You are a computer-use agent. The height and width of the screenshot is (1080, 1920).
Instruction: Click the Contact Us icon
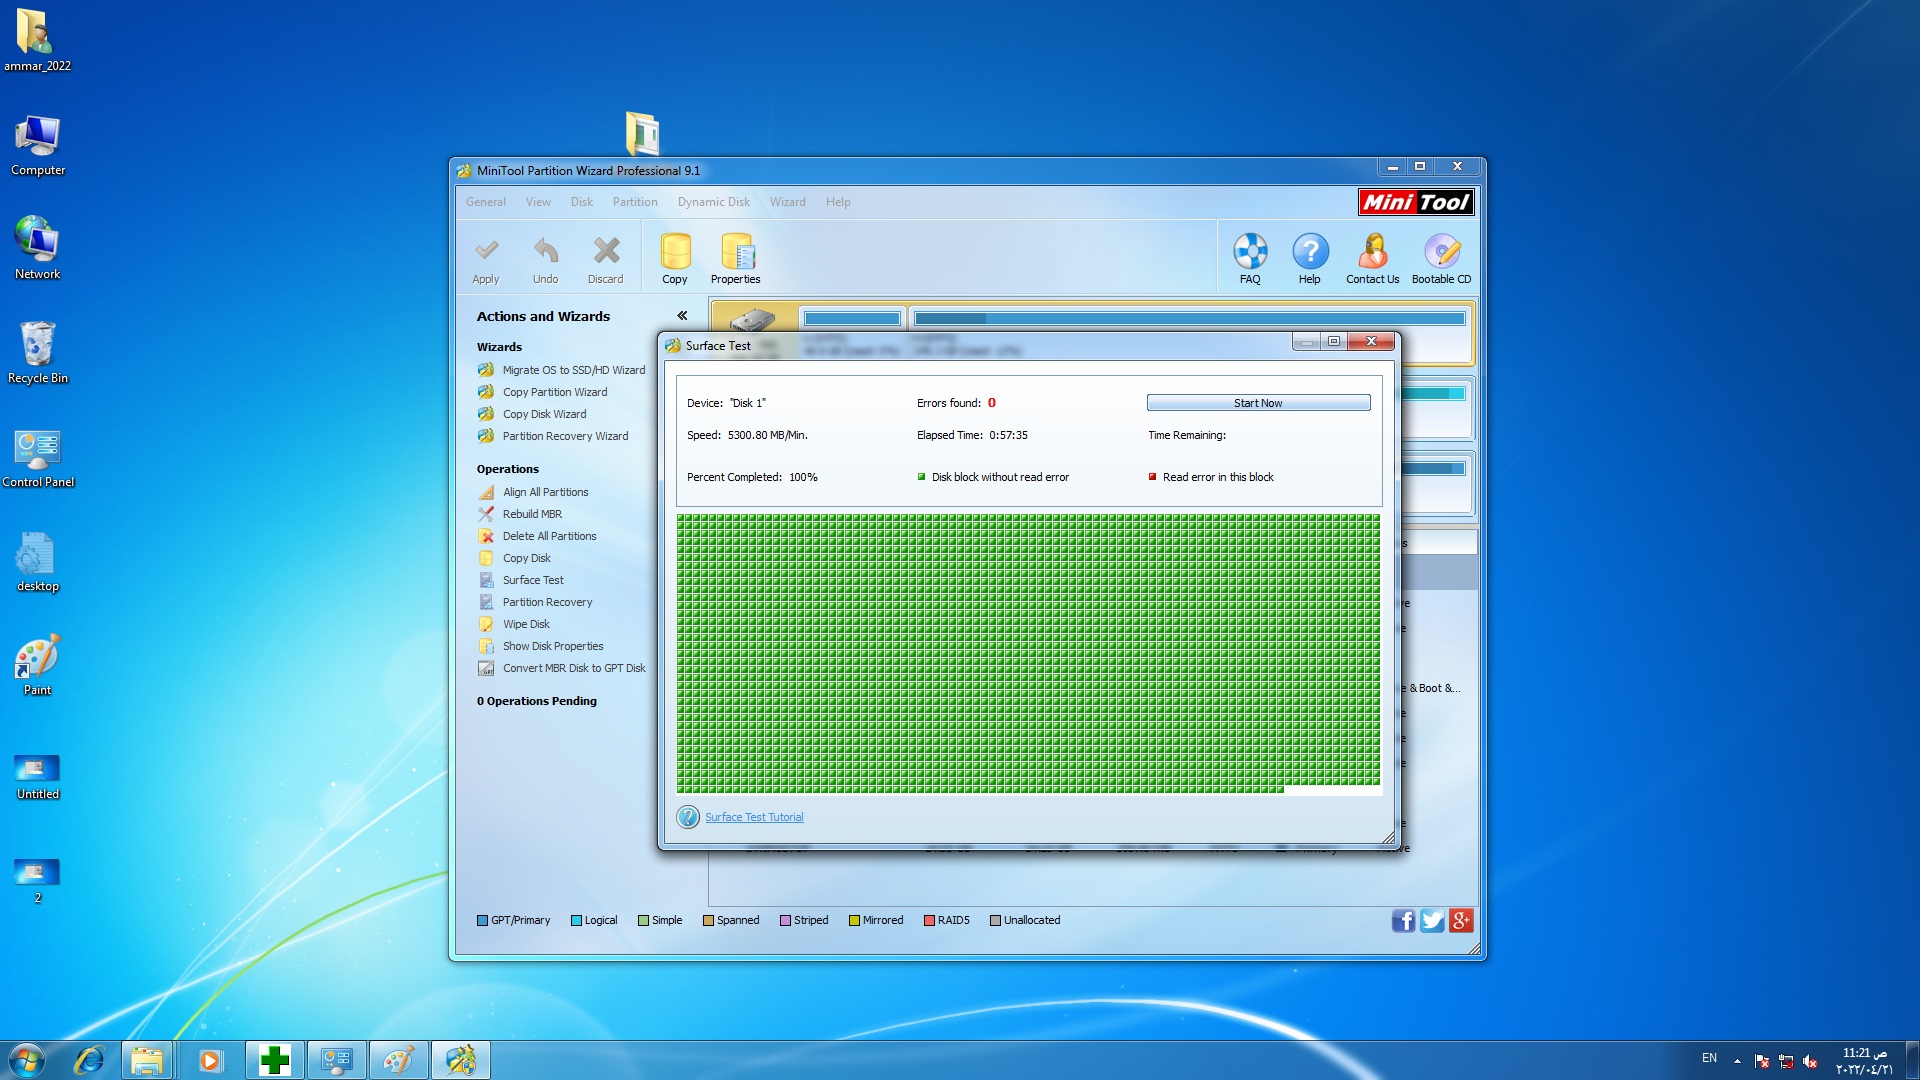(x=1372, y=259)
